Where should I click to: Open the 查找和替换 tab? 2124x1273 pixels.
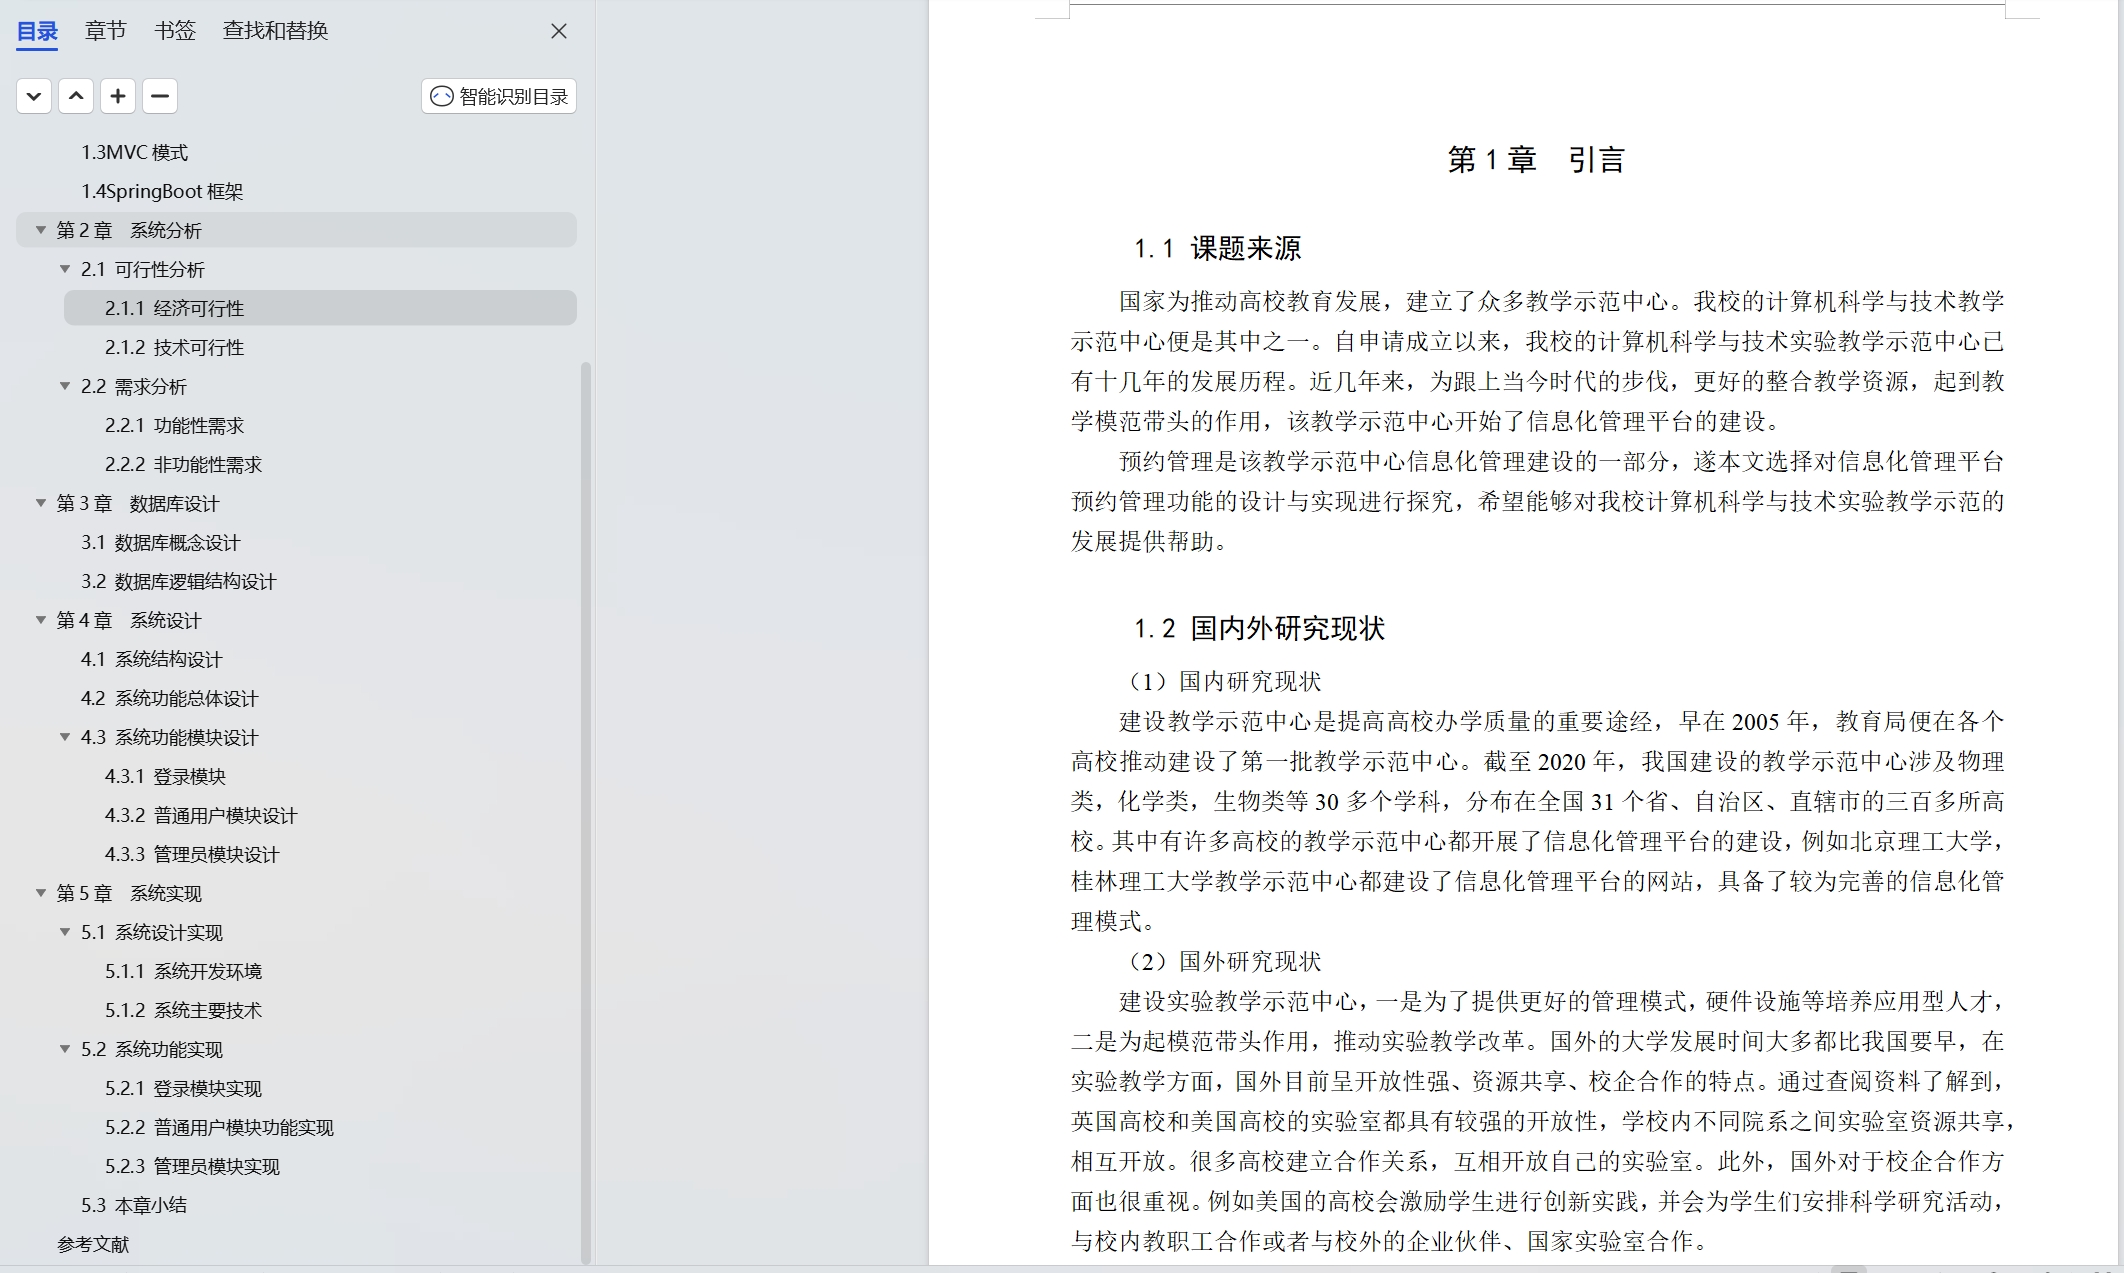point(275,31)
